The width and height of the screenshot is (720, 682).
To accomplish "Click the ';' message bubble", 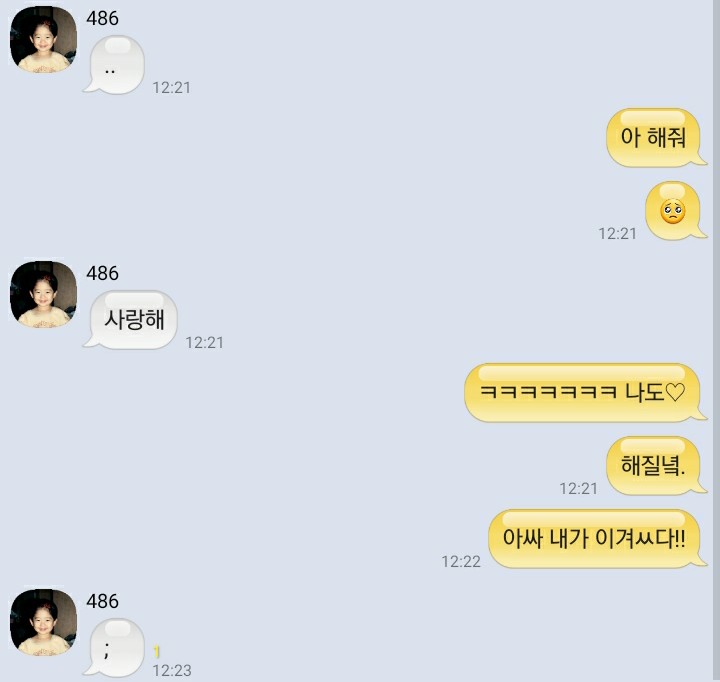I will coord(114,648).
